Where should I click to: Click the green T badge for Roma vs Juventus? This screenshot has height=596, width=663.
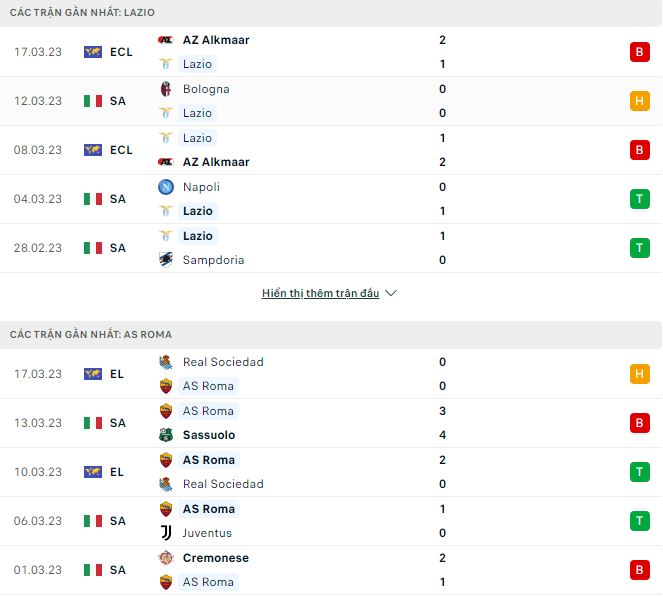tap(640, 521)
